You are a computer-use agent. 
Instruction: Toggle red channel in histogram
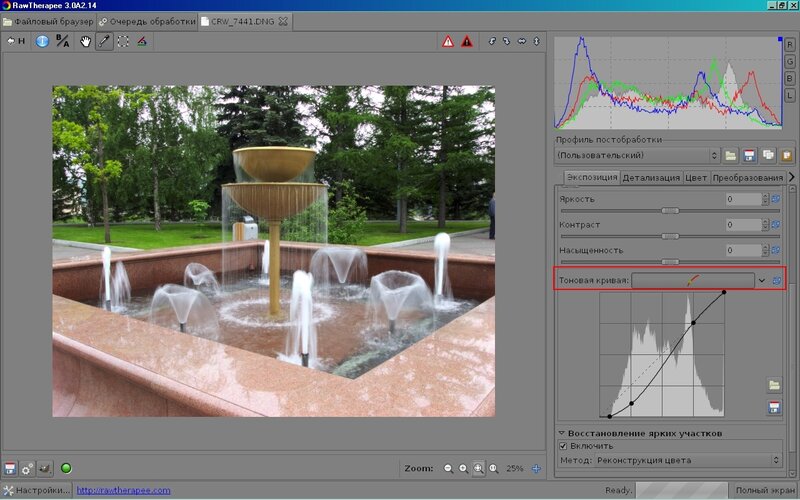(790, 45)
